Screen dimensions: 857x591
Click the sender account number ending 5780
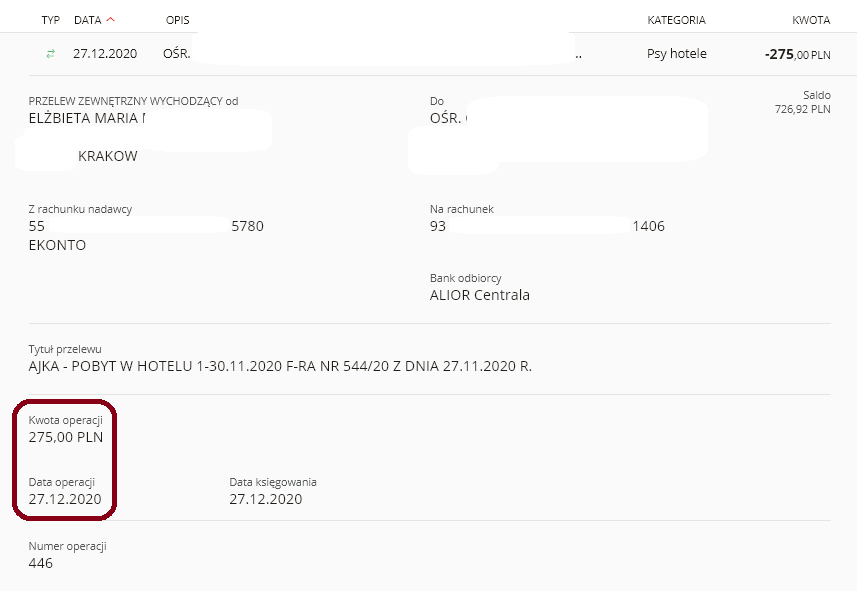(146, 226)
